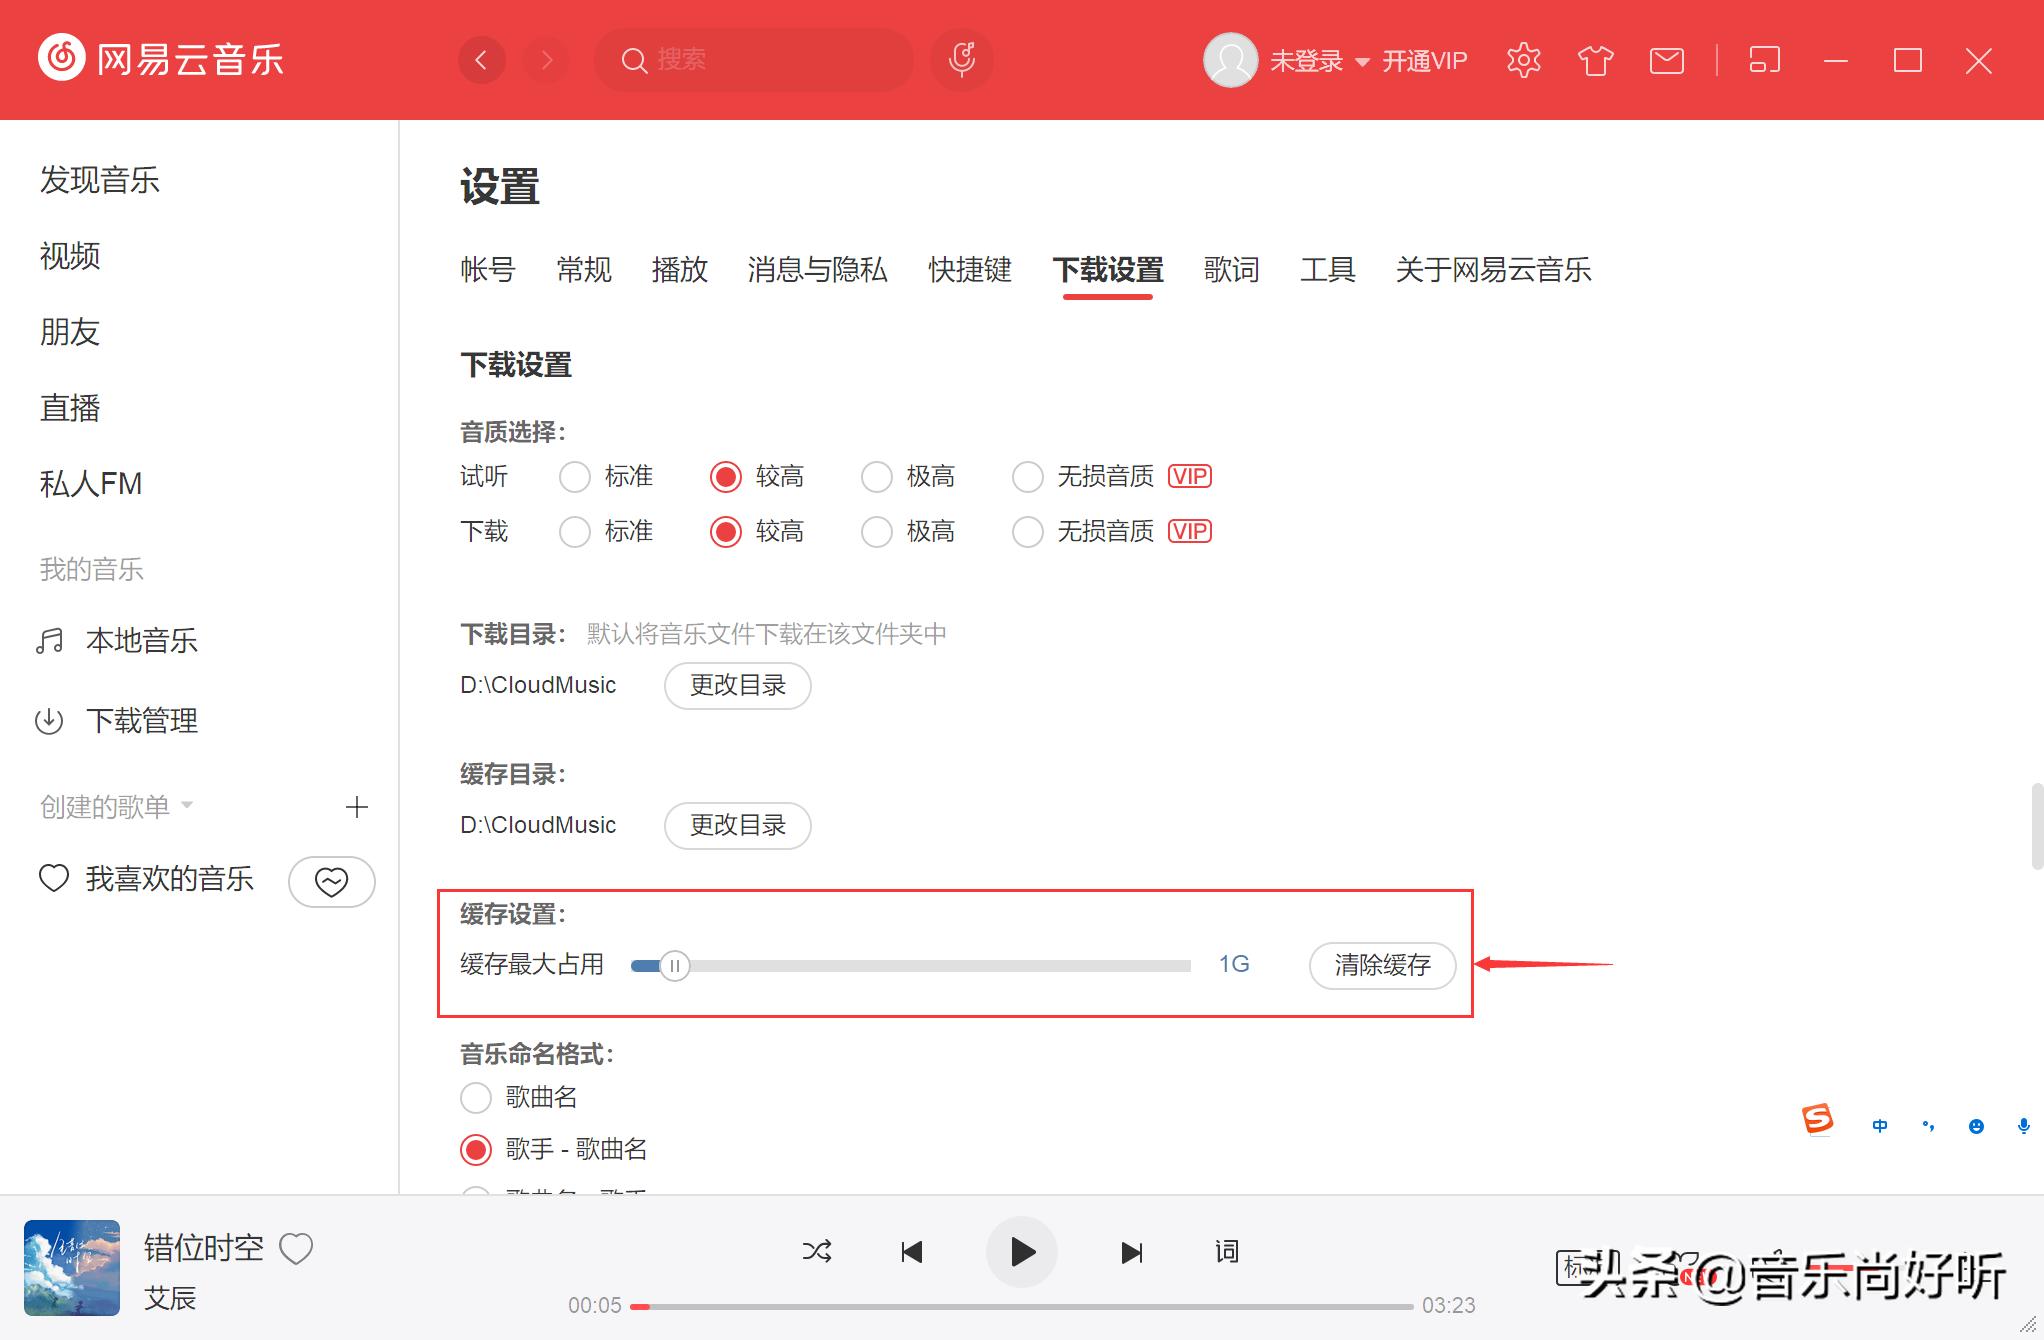Image resolution: width=2044 pixels, height=1340 pixels.
Task: Click 更改目录 for the download folder
Action: (737, 685)
